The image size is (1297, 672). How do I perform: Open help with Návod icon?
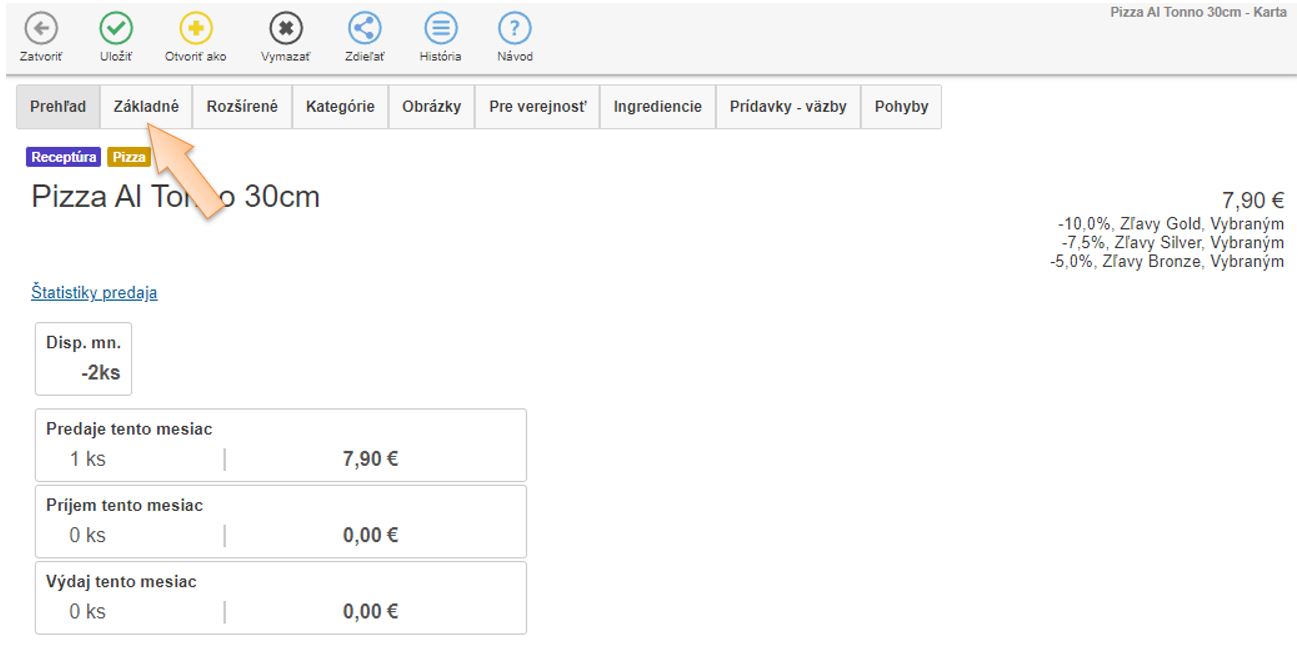point(515,30)
